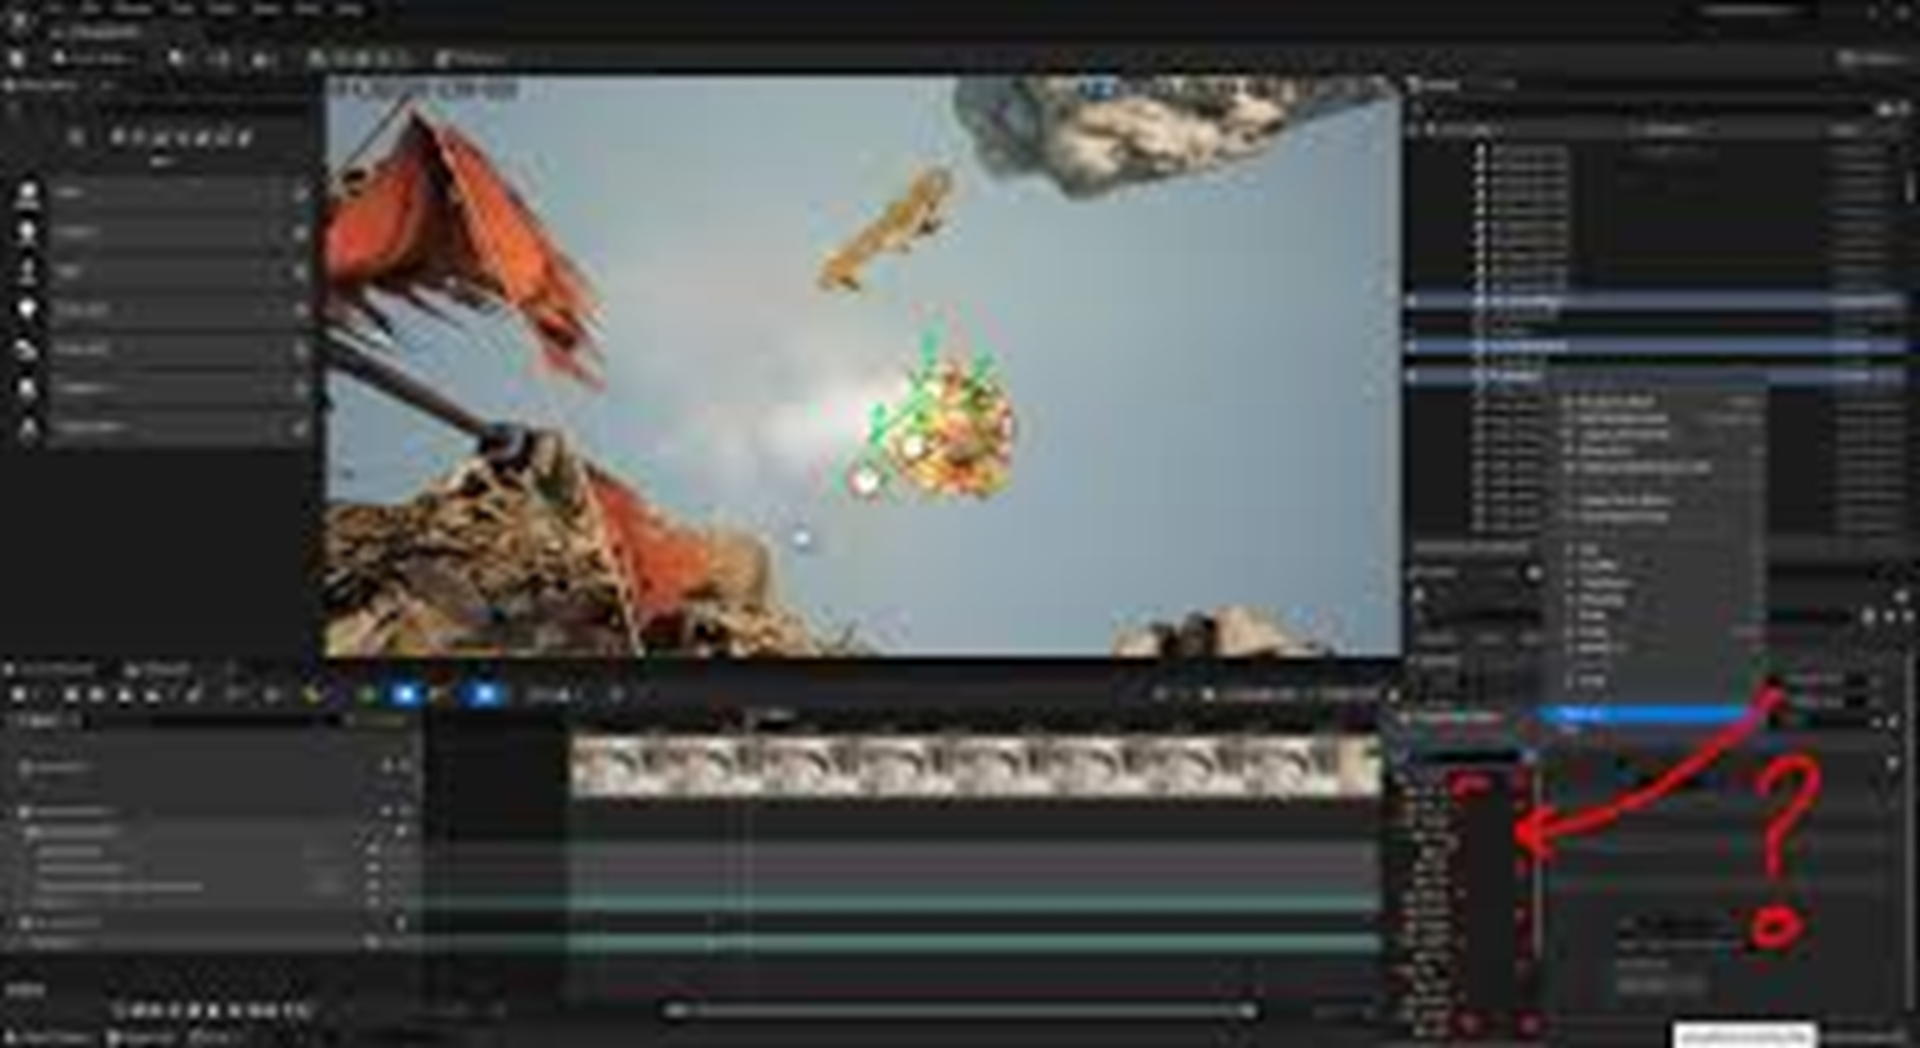Open the Platforms dropdown in main toolbar
The image size is (1920, 1048).
[x=471, y=59]
